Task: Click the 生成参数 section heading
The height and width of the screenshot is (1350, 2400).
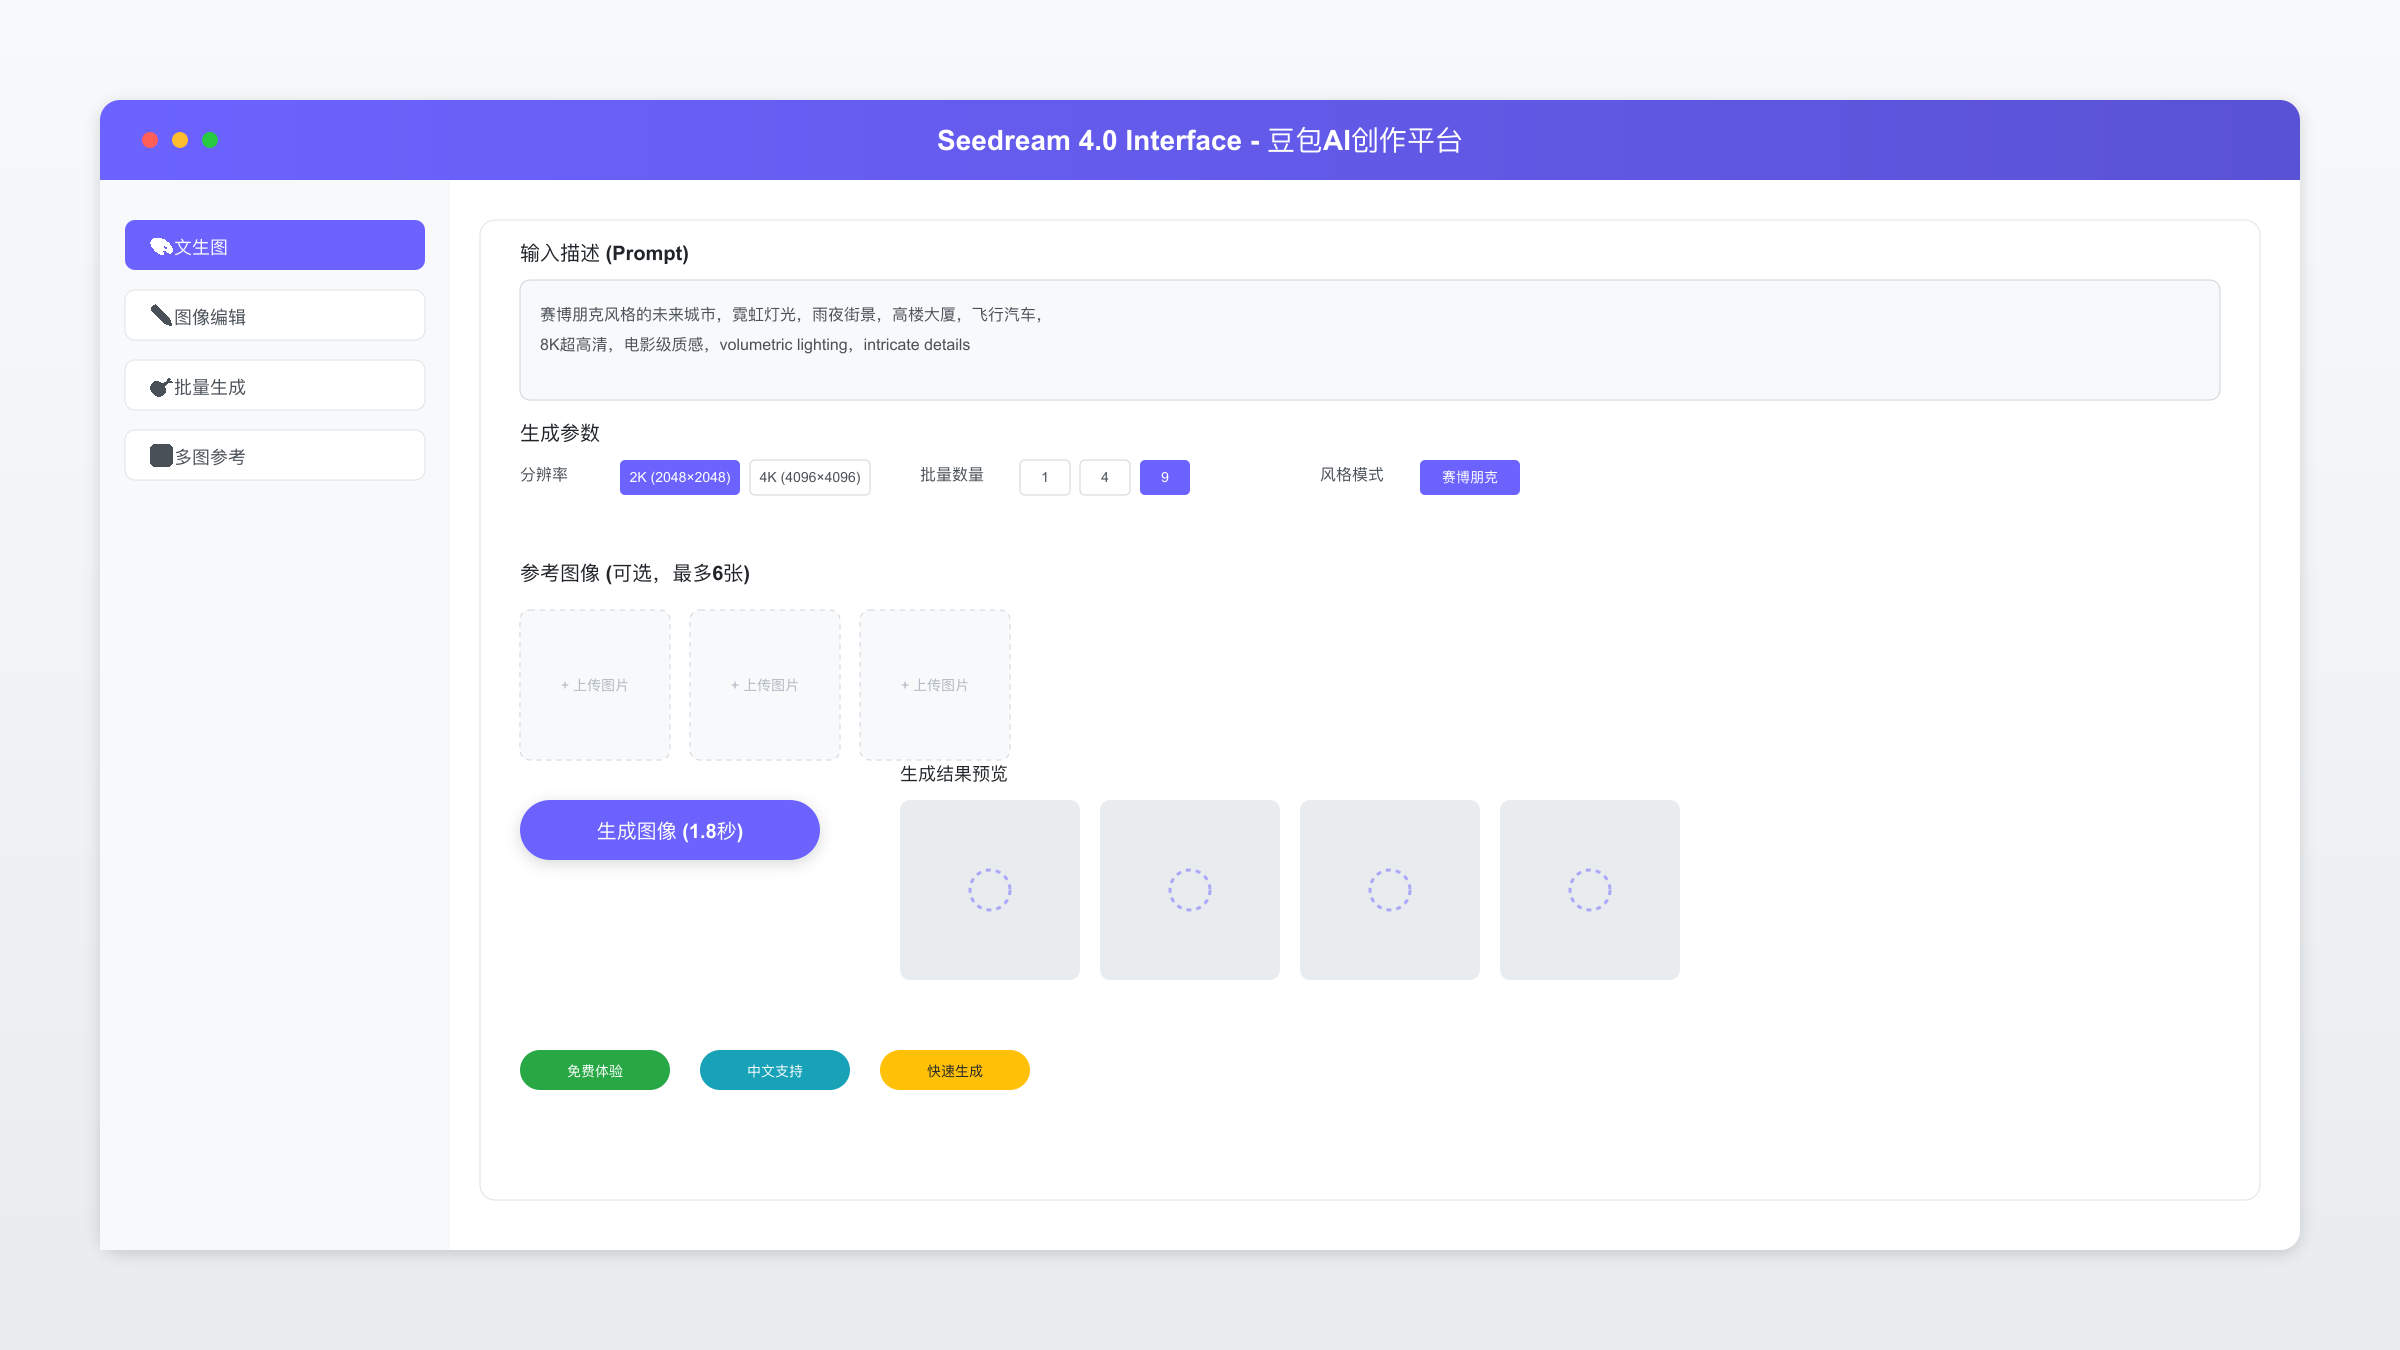Action: click(x=560, y=433)
